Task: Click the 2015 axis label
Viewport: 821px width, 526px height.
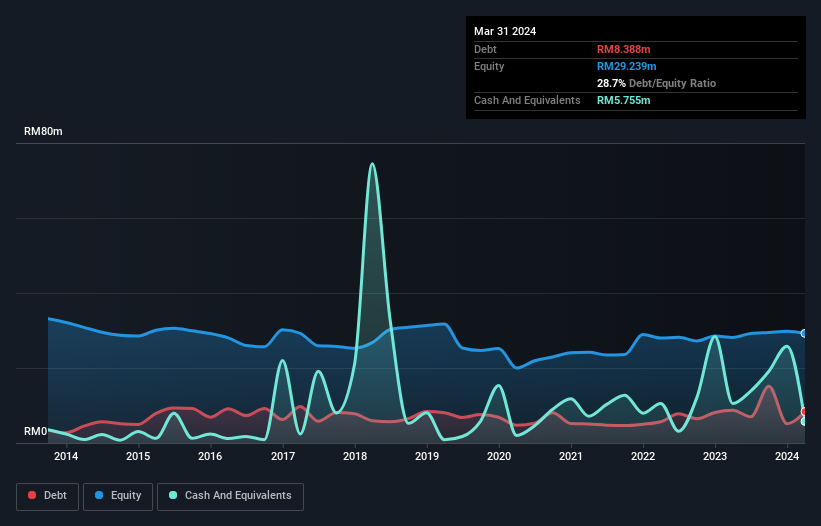Action: 138,456
